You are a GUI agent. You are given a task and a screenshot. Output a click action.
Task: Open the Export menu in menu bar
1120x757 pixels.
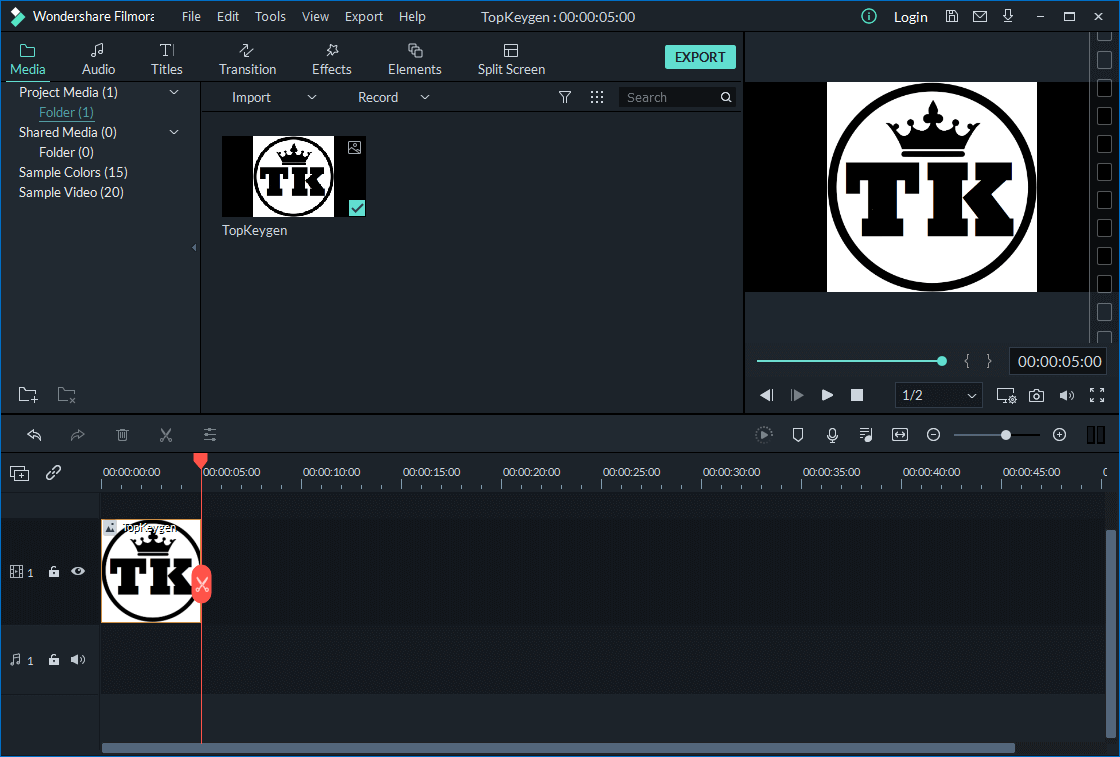click(x=363, y=16)
